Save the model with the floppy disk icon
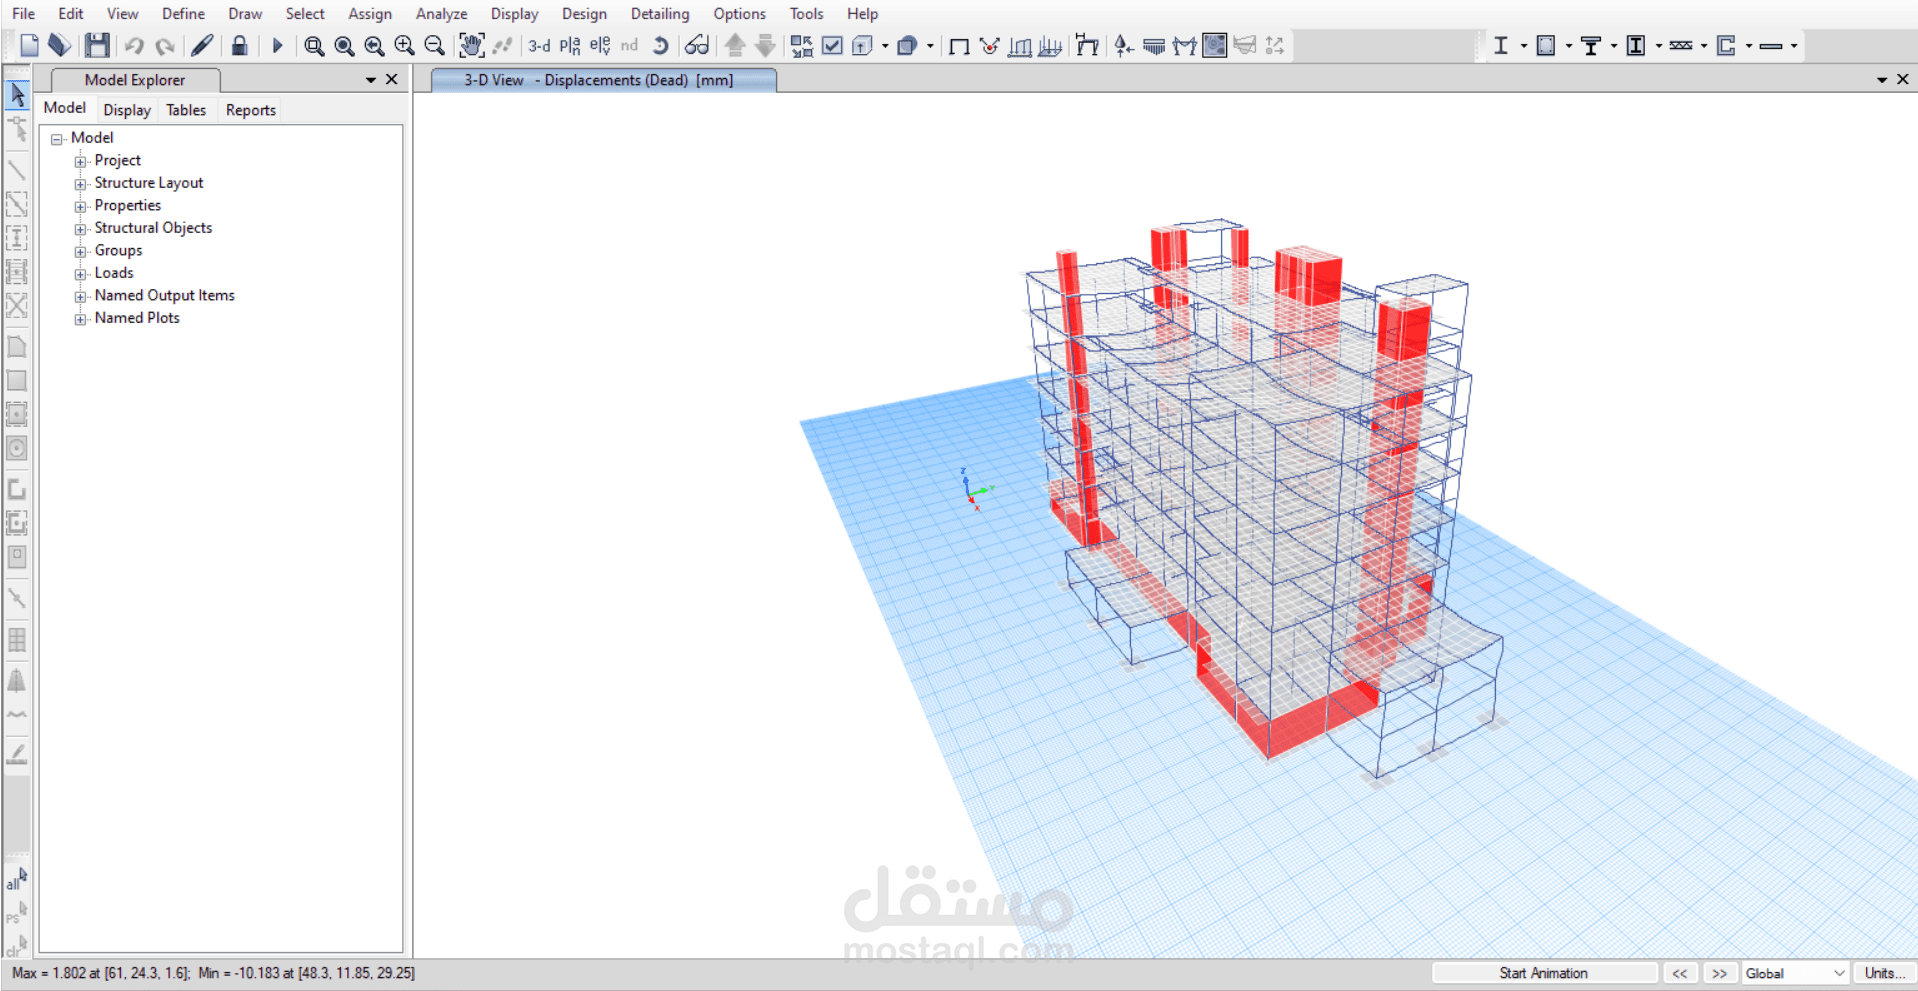 point(97,45)
